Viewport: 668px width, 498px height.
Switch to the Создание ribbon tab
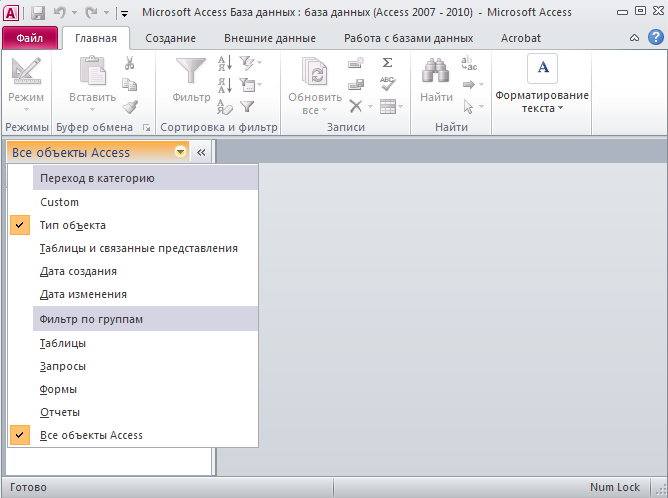point(170,38)
